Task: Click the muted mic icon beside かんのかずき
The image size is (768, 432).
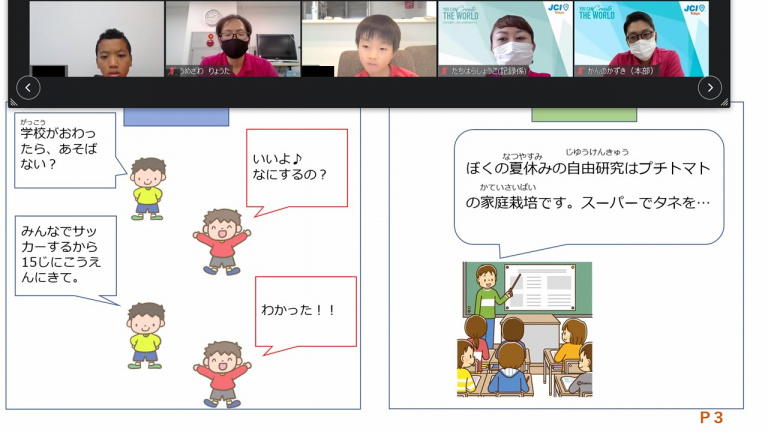Action: point(580,71)
